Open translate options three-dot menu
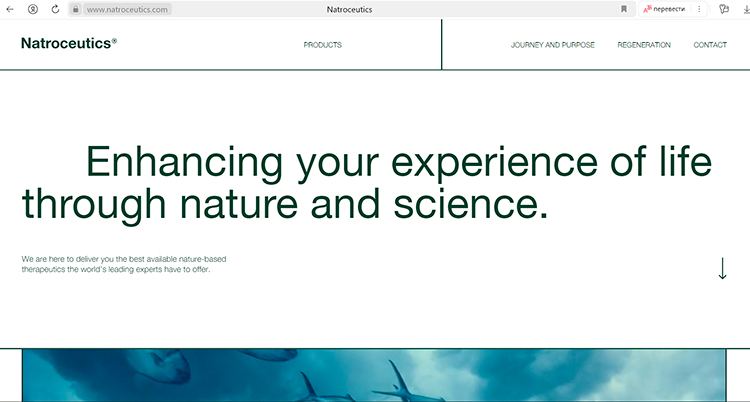Viewport: 750px width, 402px height. coord(699,9)
